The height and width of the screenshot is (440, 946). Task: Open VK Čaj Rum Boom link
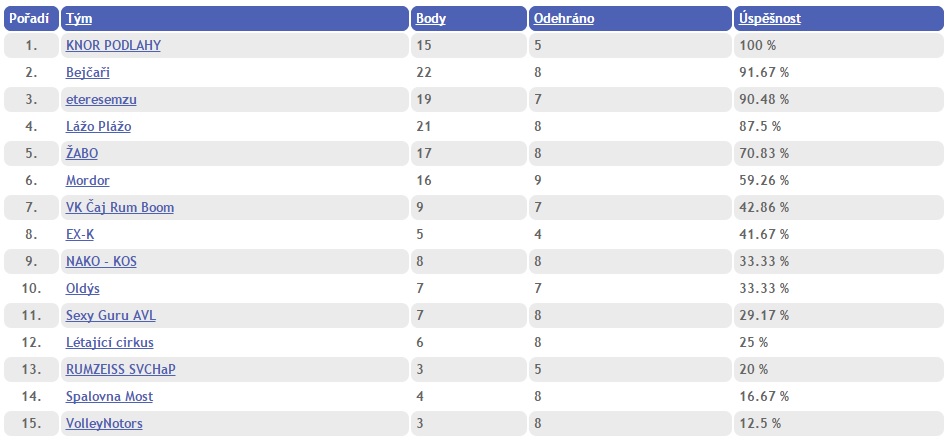coord(120,208)
